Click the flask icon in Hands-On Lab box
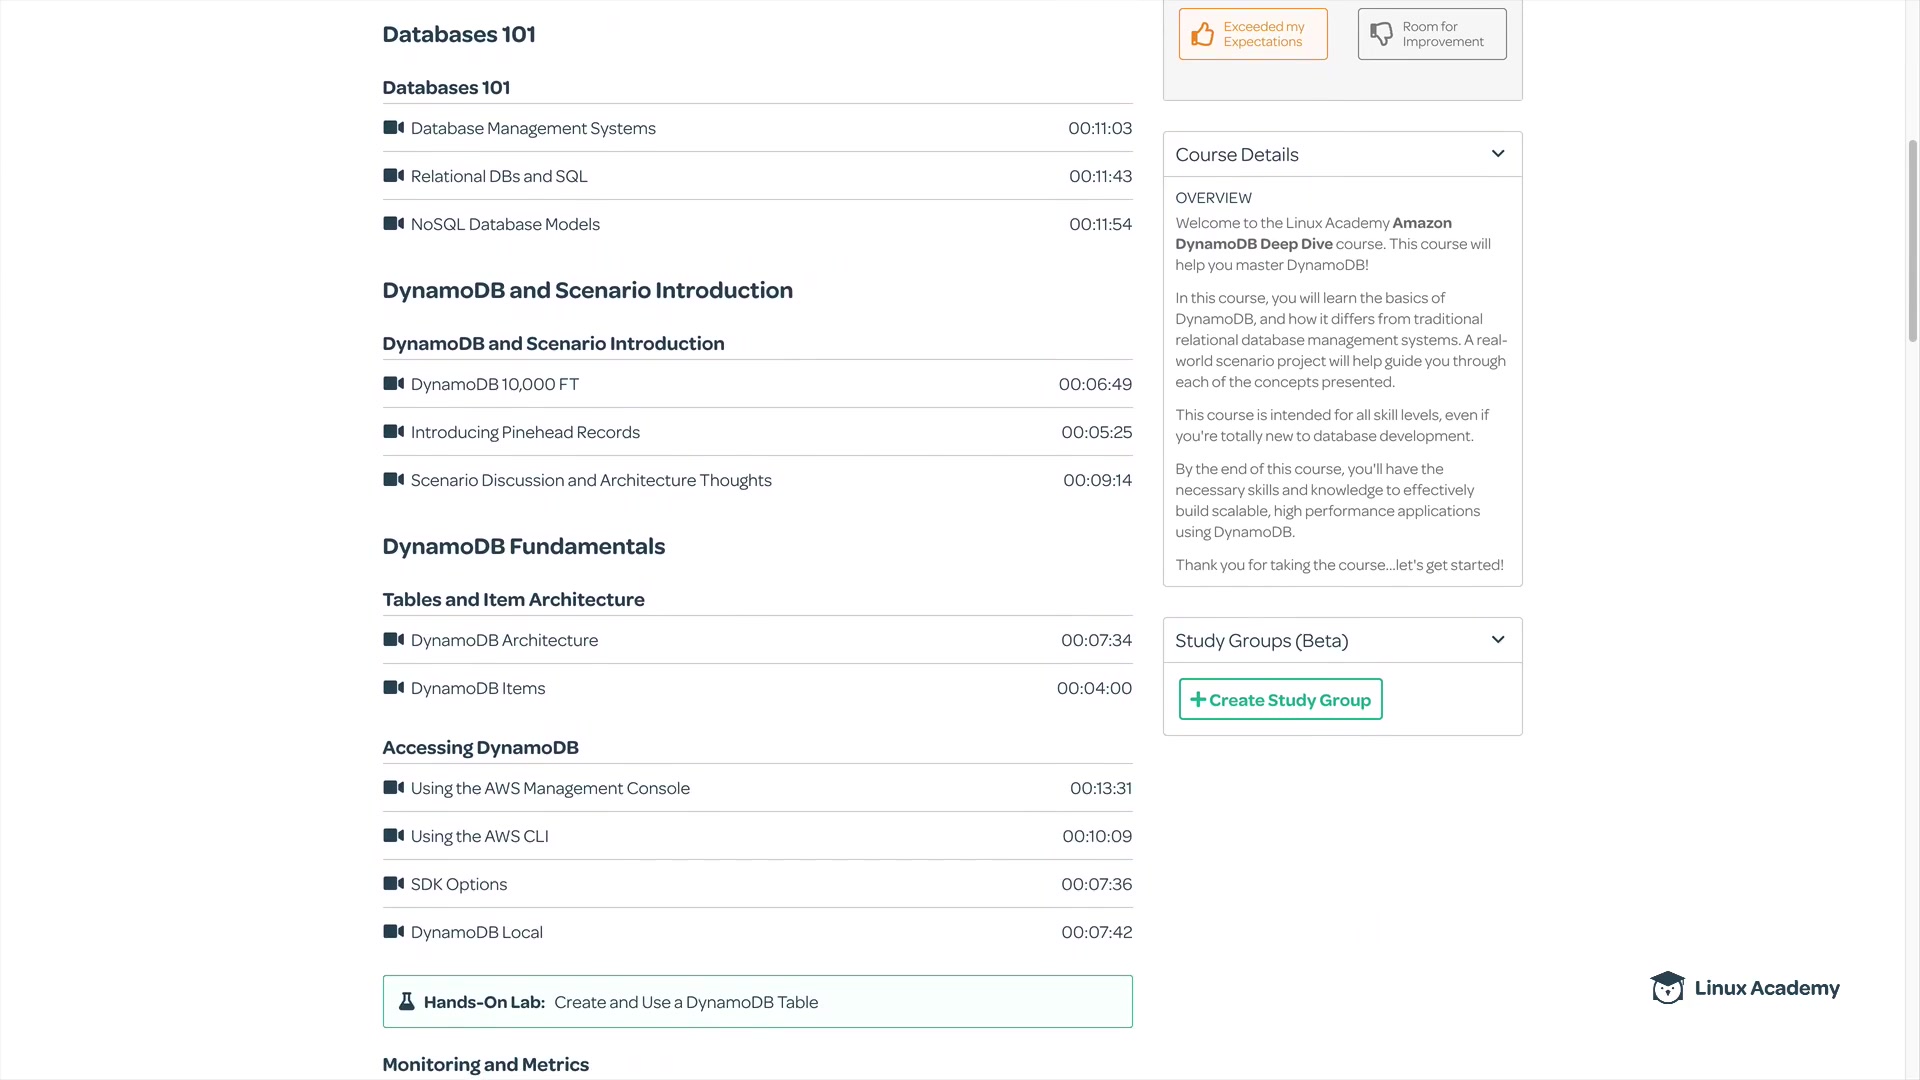The width and height of the screenshot is (1920, 1080). pyautogui.click(x=407, y=1002)
